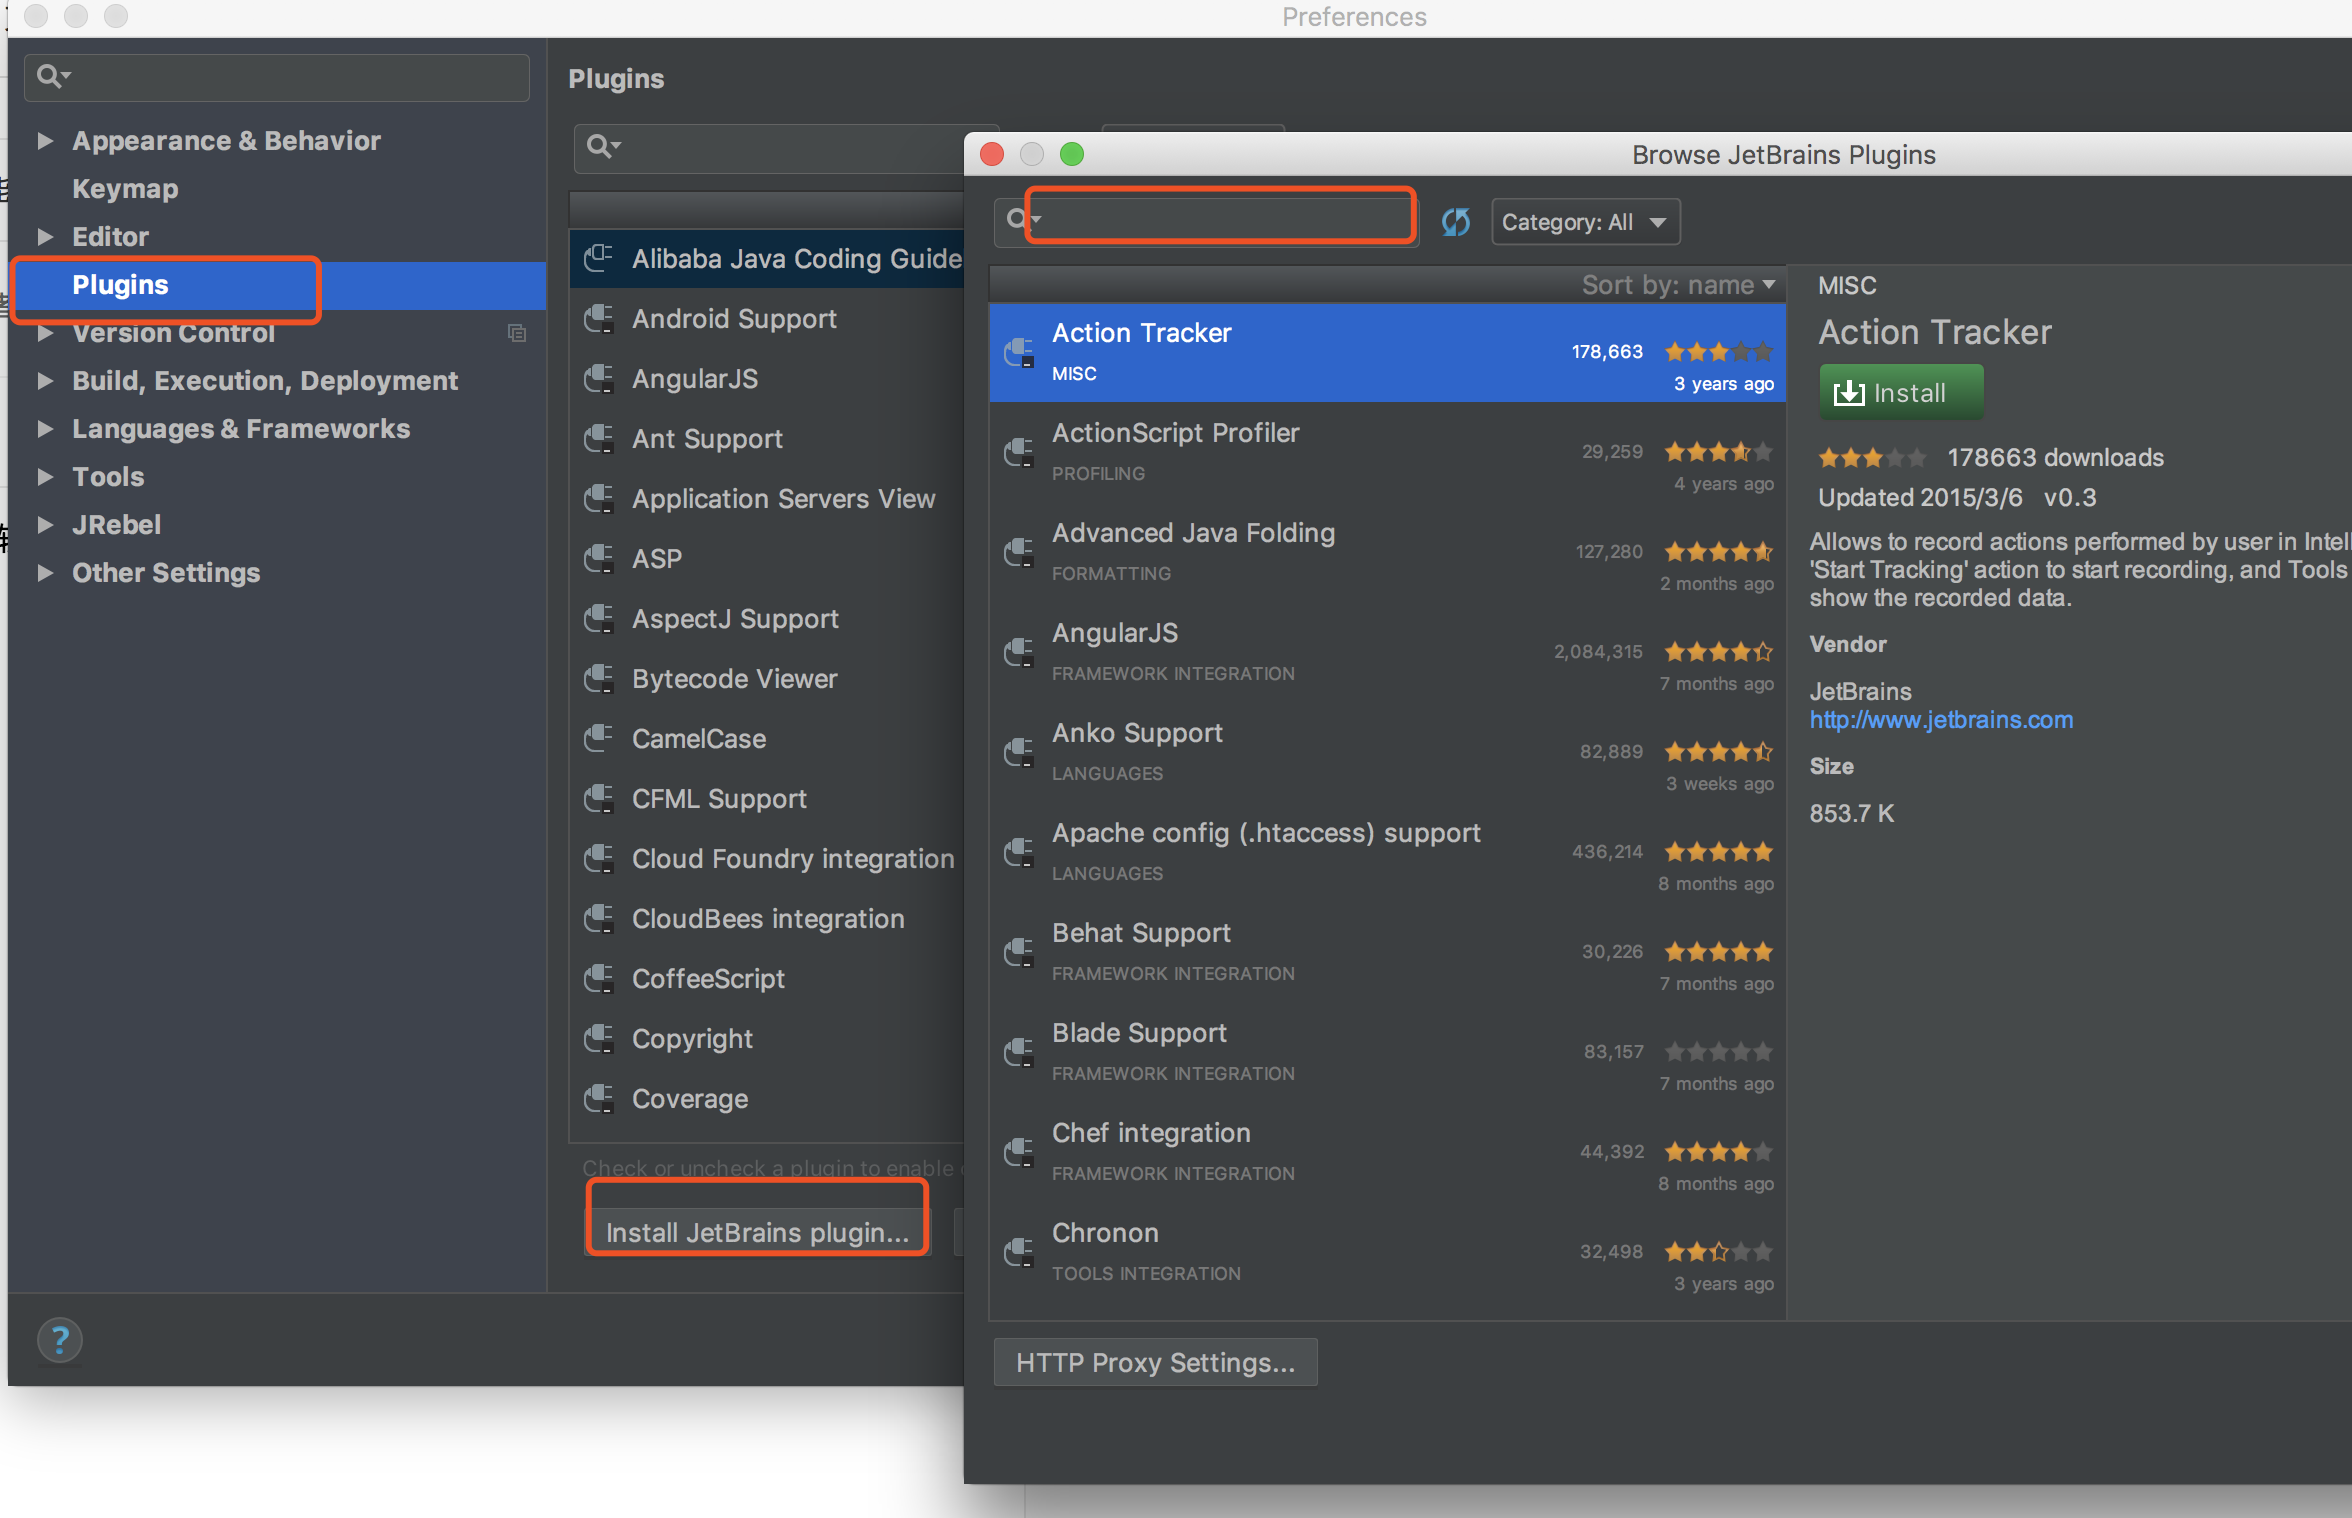Expand Build, Execution, Deployment node
The width and height of the screenshot is (2352, 1518).
point(45,381)
